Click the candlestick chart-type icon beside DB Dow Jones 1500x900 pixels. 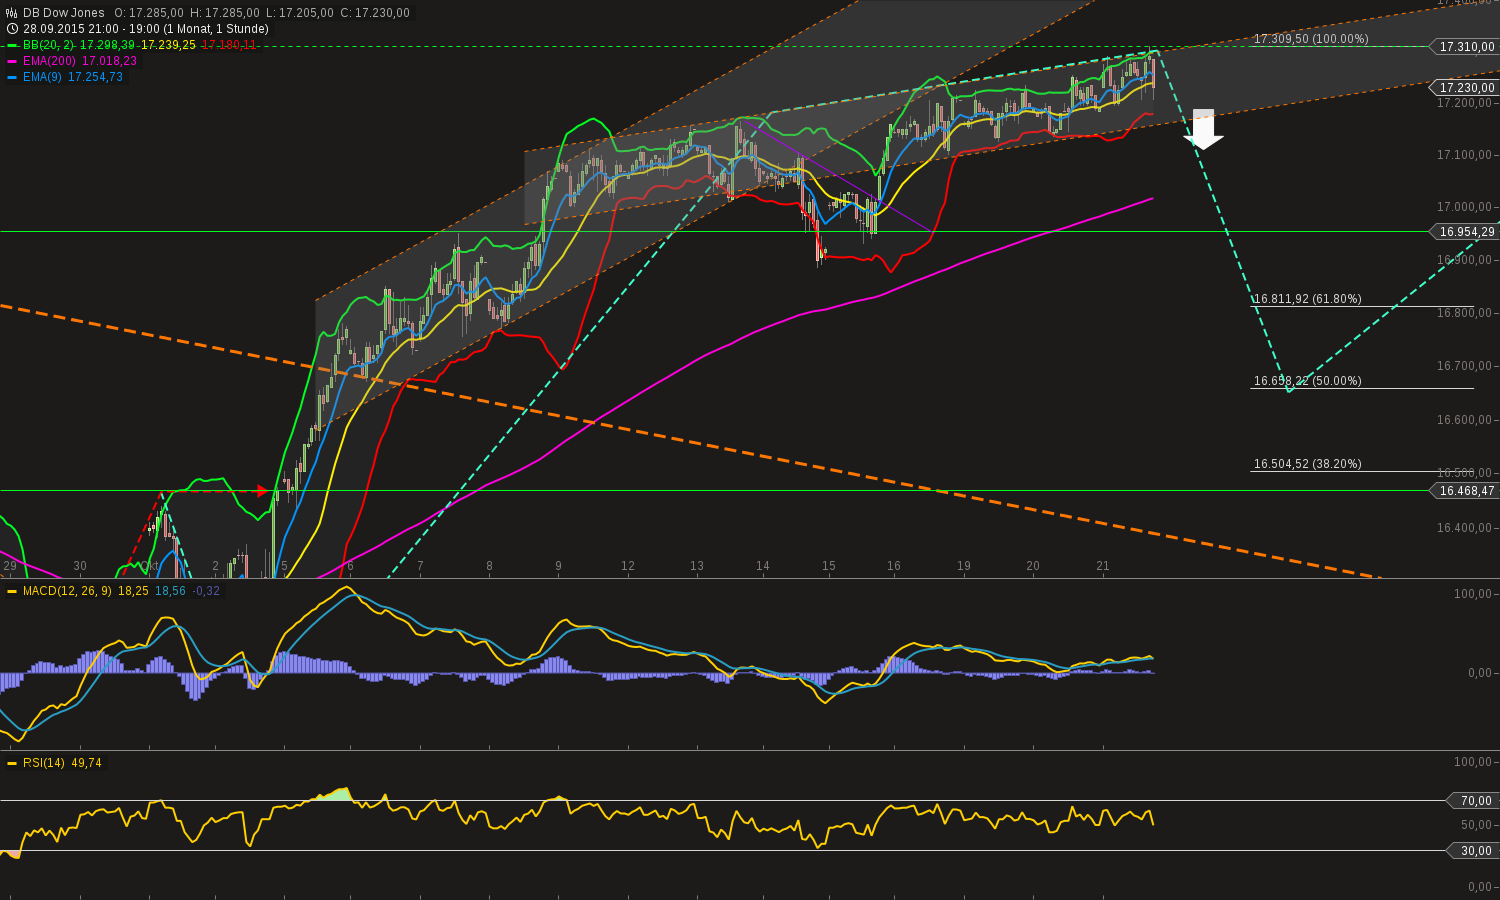coord(12,13)
